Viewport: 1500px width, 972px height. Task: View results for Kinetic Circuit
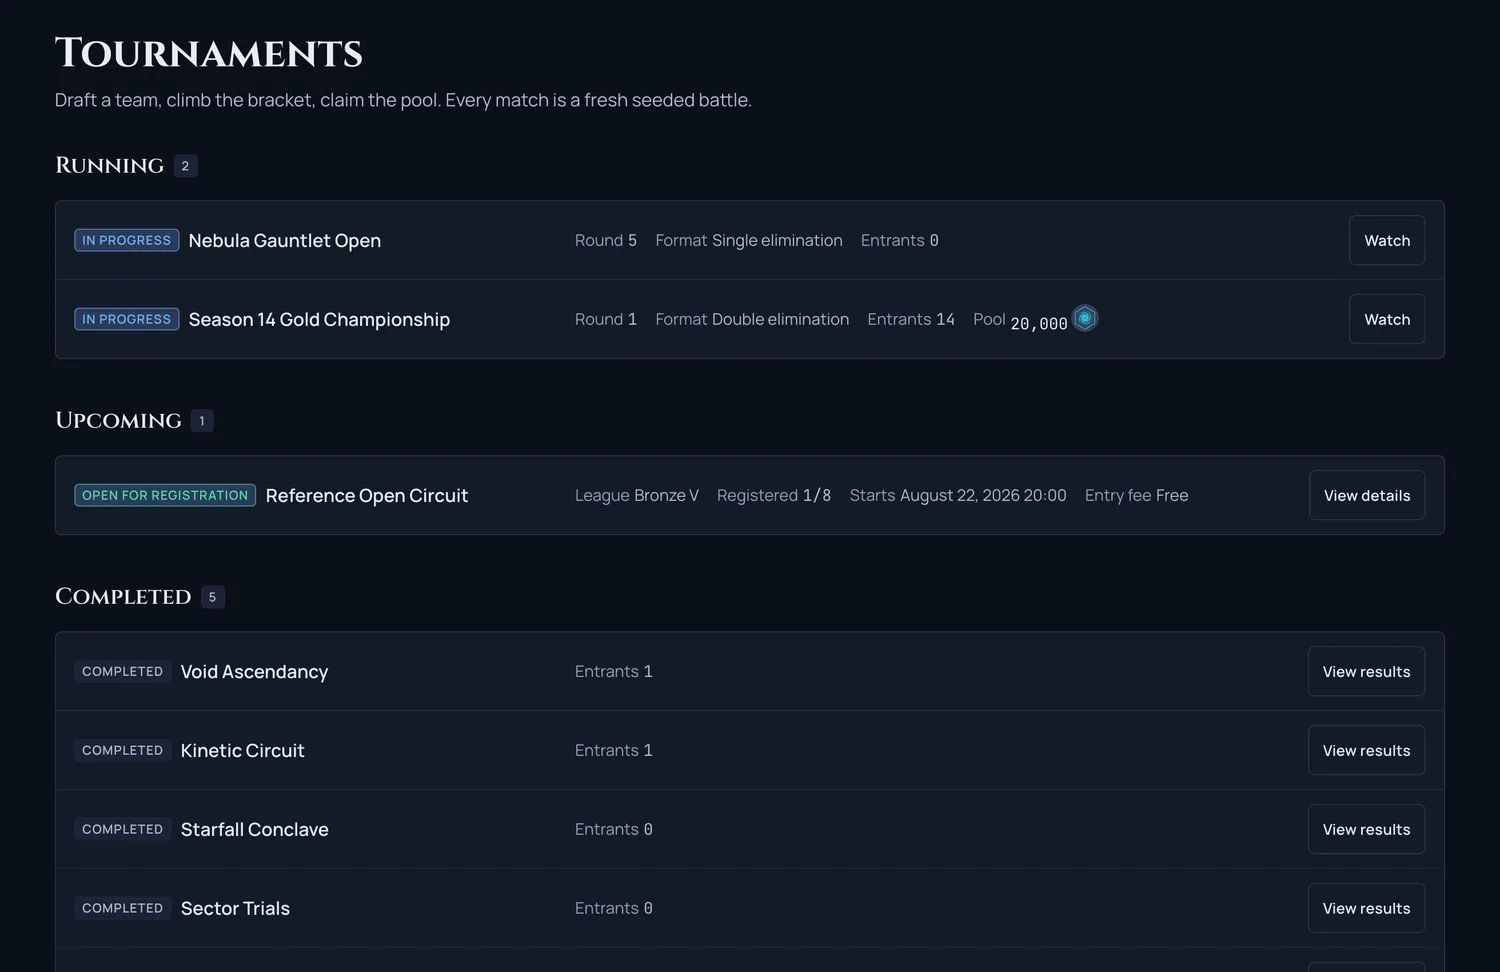(1366, 750)
